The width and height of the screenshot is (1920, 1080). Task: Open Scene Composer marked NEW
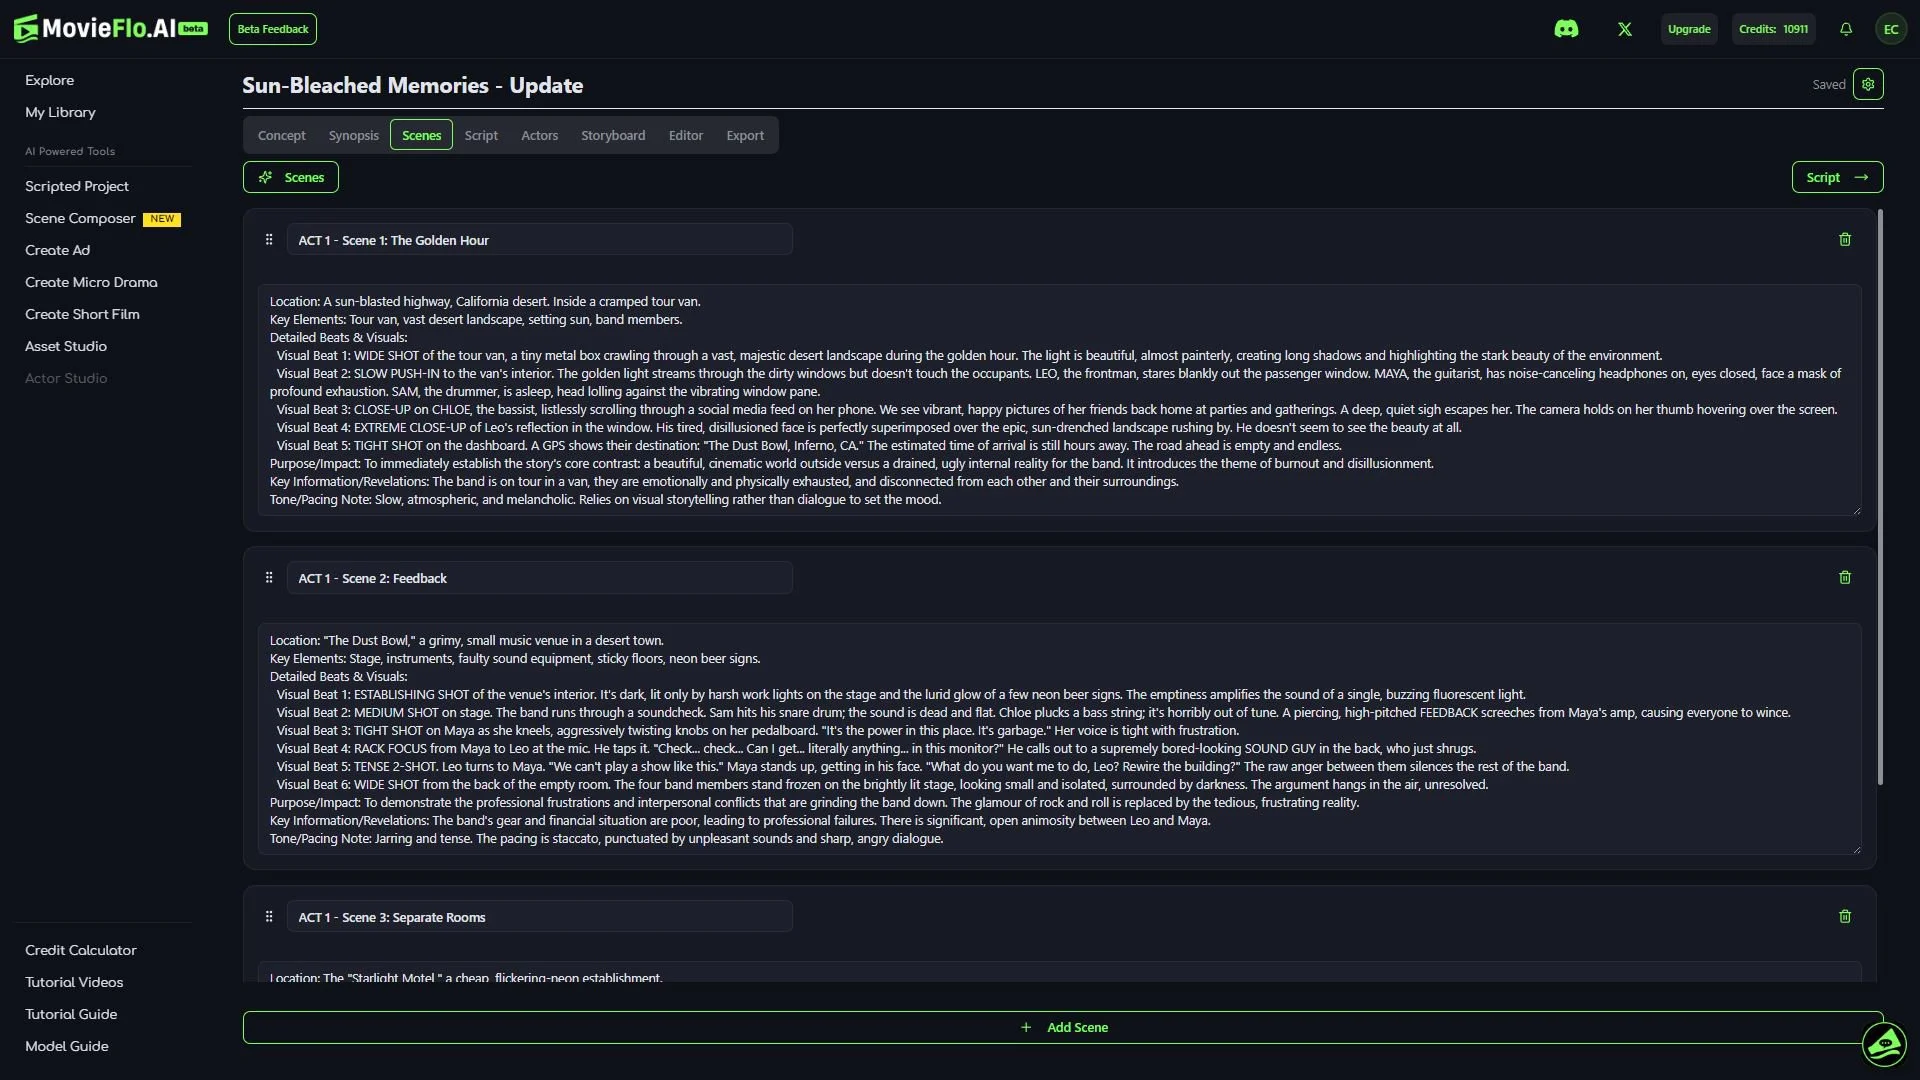pos(80,218)
